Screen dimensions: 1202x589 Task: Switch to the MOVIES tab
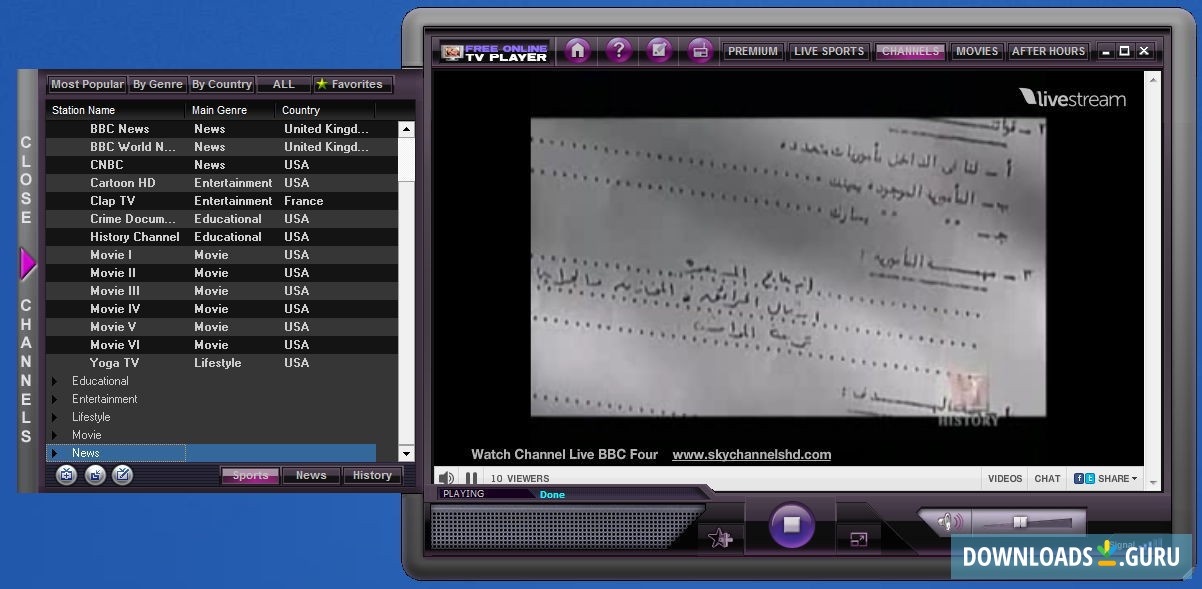[976, 50]
